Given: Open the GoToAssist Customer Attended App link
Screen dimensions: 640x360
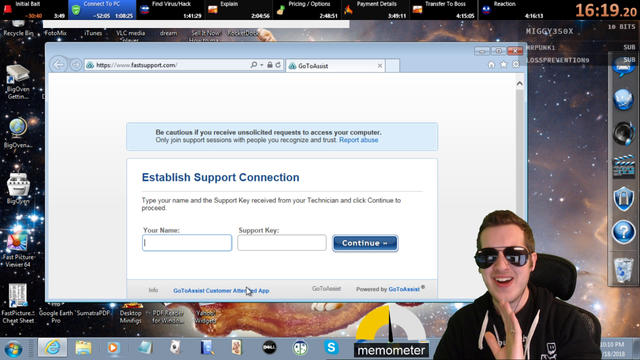Looking at the screenshot, I should [221, 291].
